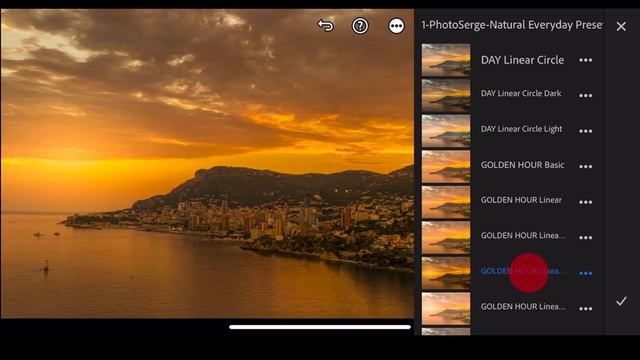This screenshot has height=360, width=640.
Task: Open the 1-PhotoSerge-Natural Everyday preset group dropdown
Action: pos(512,25)
